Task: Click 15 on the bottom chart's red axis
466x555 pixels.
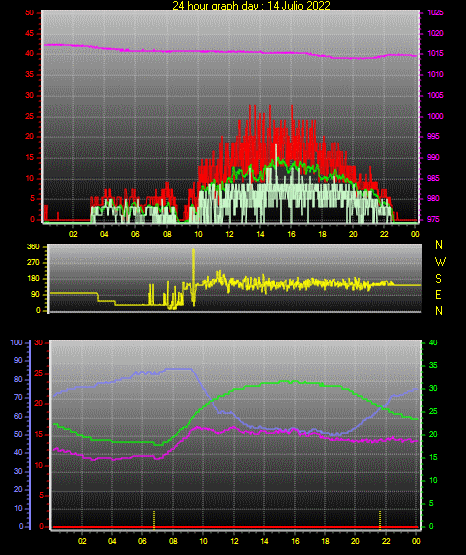Action: 39,434
